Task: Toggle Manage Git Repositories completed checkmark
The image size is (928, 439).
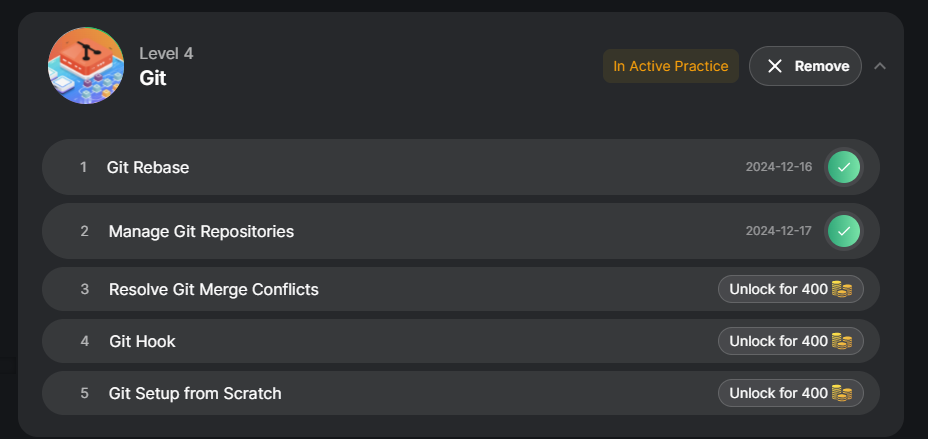Action: pyautogui.click(x=844, y=231)
